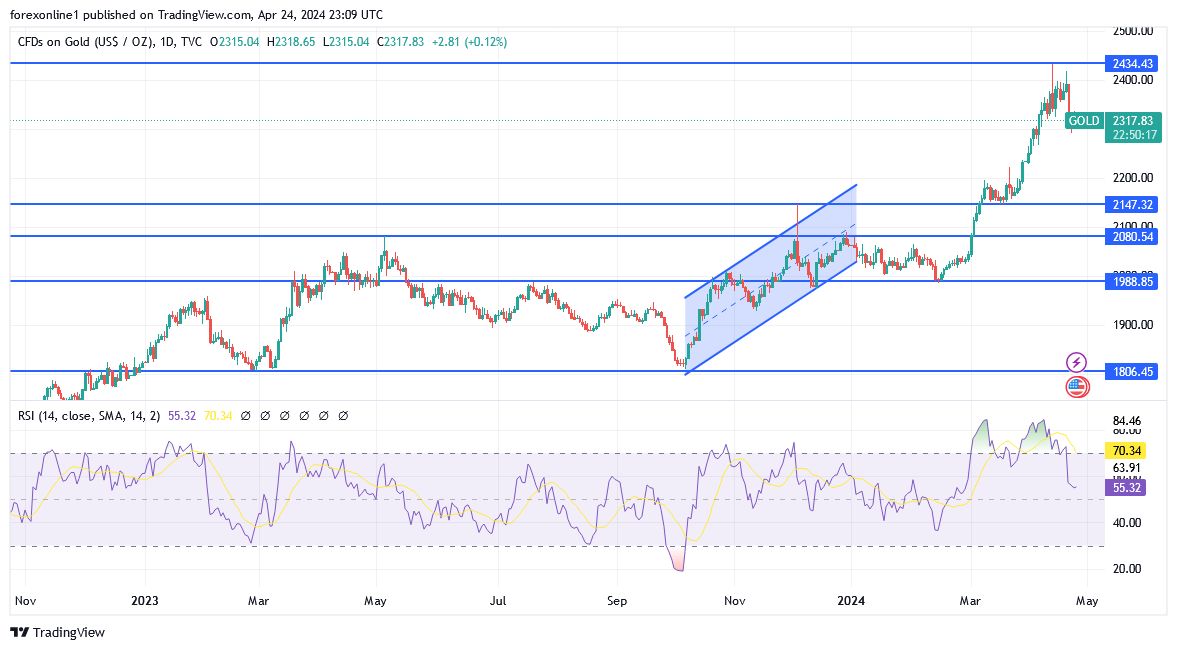Open the flag icon near the price scale
The height and width of the screenshot is (650, 1177).
pyautogui.click(x=1077, y=386)
